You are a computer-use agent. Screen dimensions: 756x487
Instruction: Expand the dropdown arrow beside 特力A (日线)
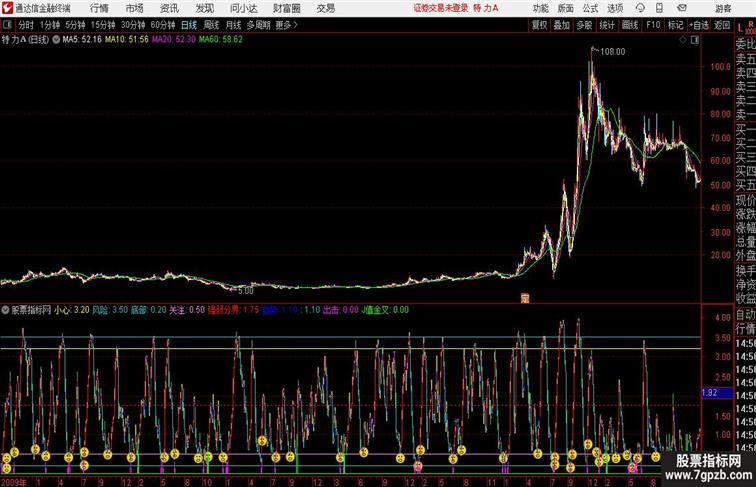point(56,40)
